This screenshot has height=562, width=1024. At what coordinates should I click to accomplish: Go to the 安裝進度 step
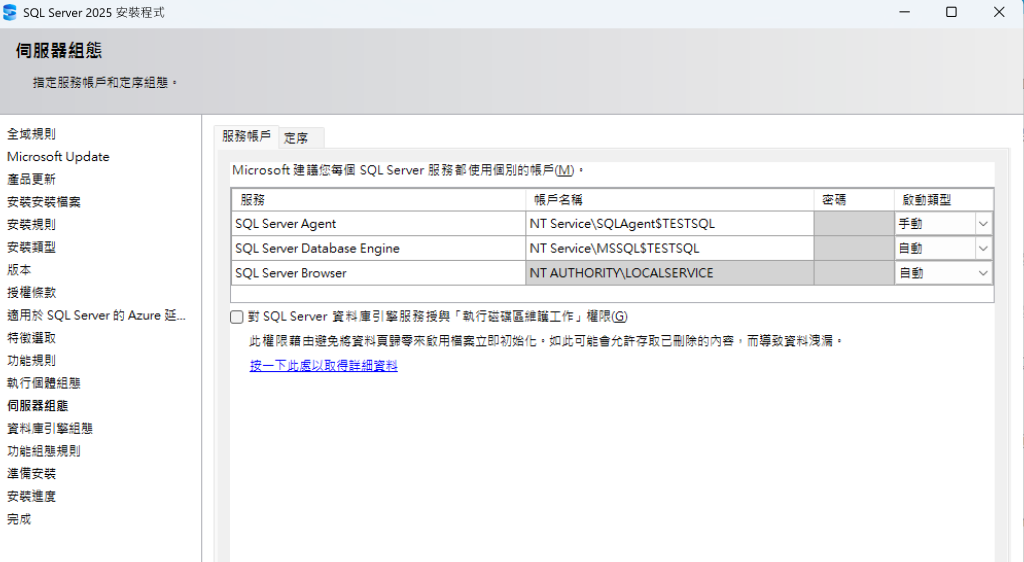click(31, 497)
